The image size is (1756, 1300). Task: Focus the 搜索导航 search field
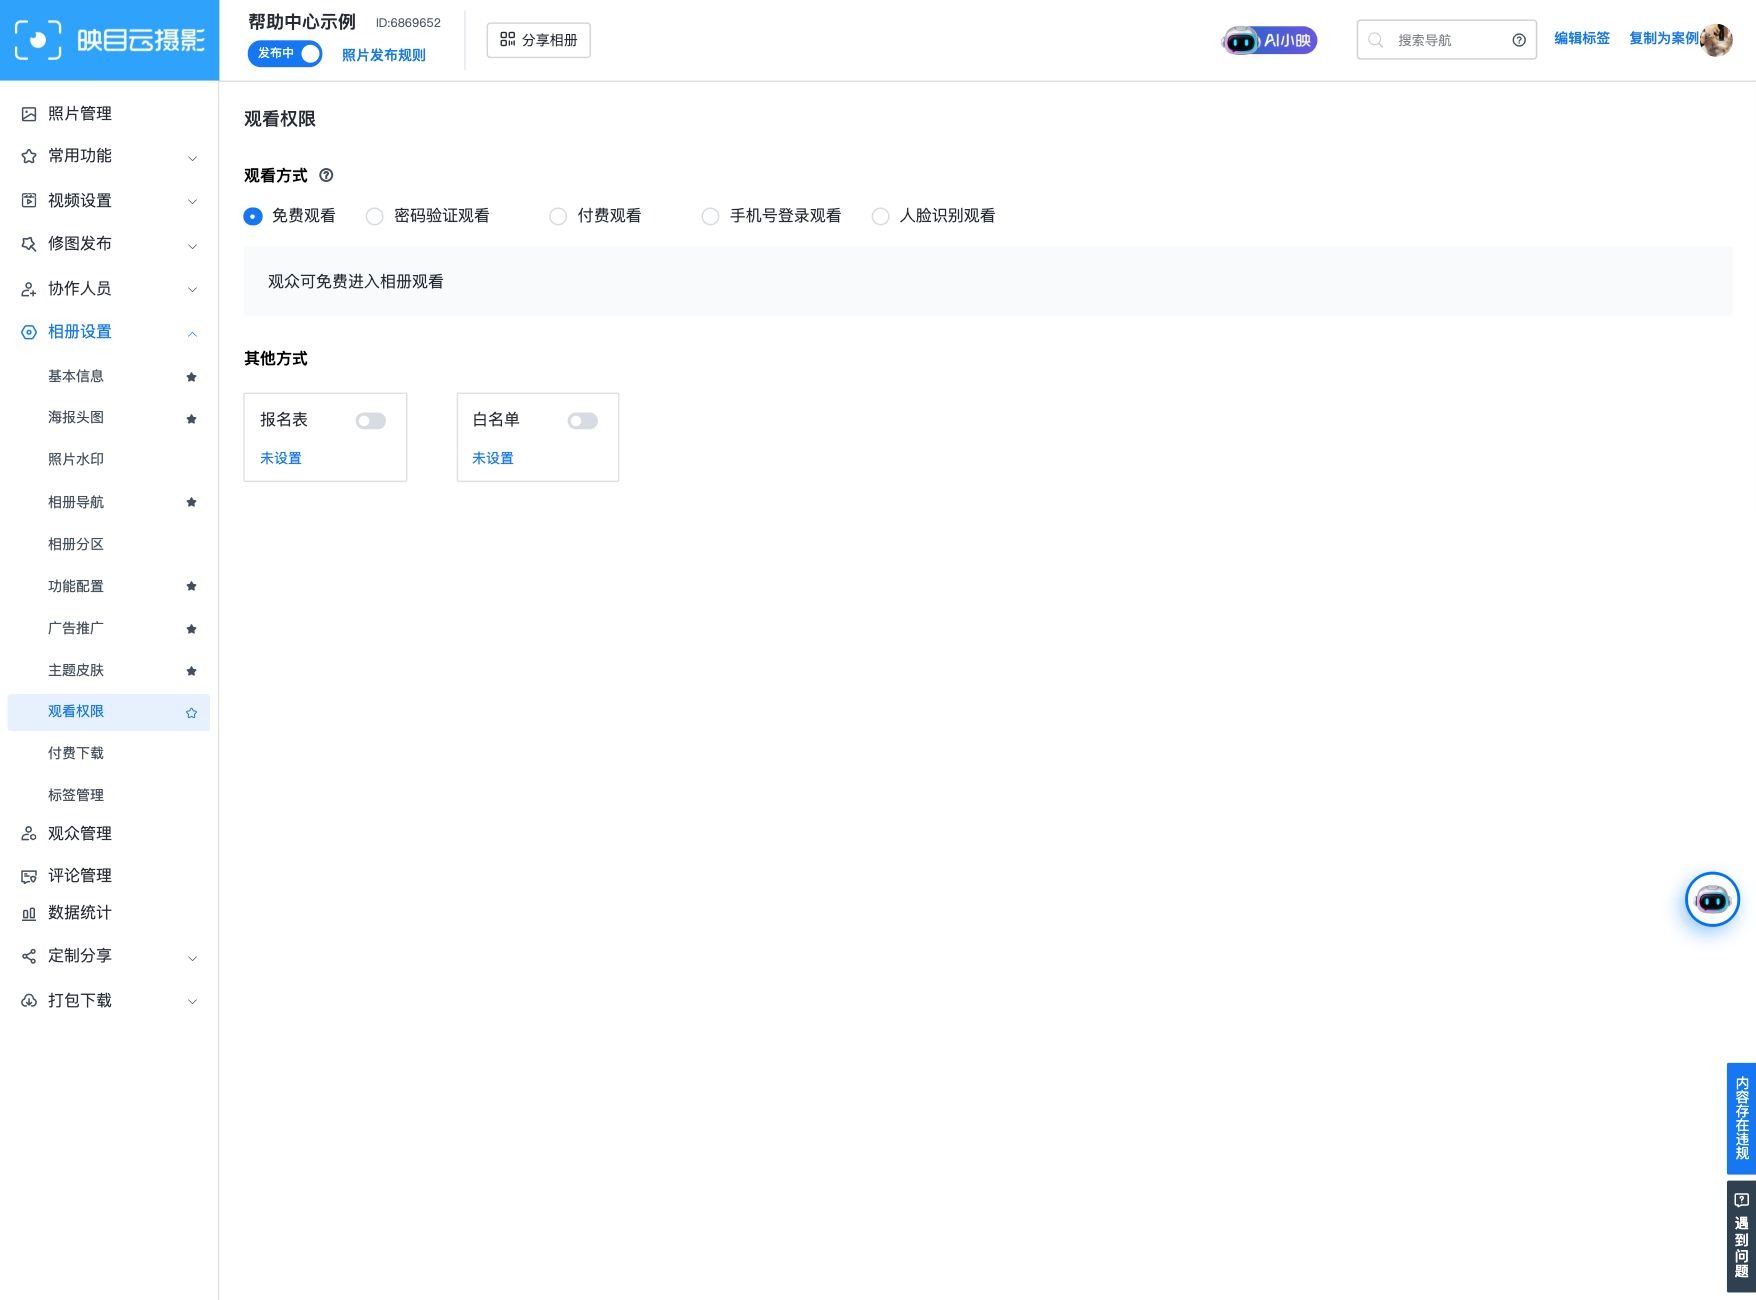coord(1447,40)
